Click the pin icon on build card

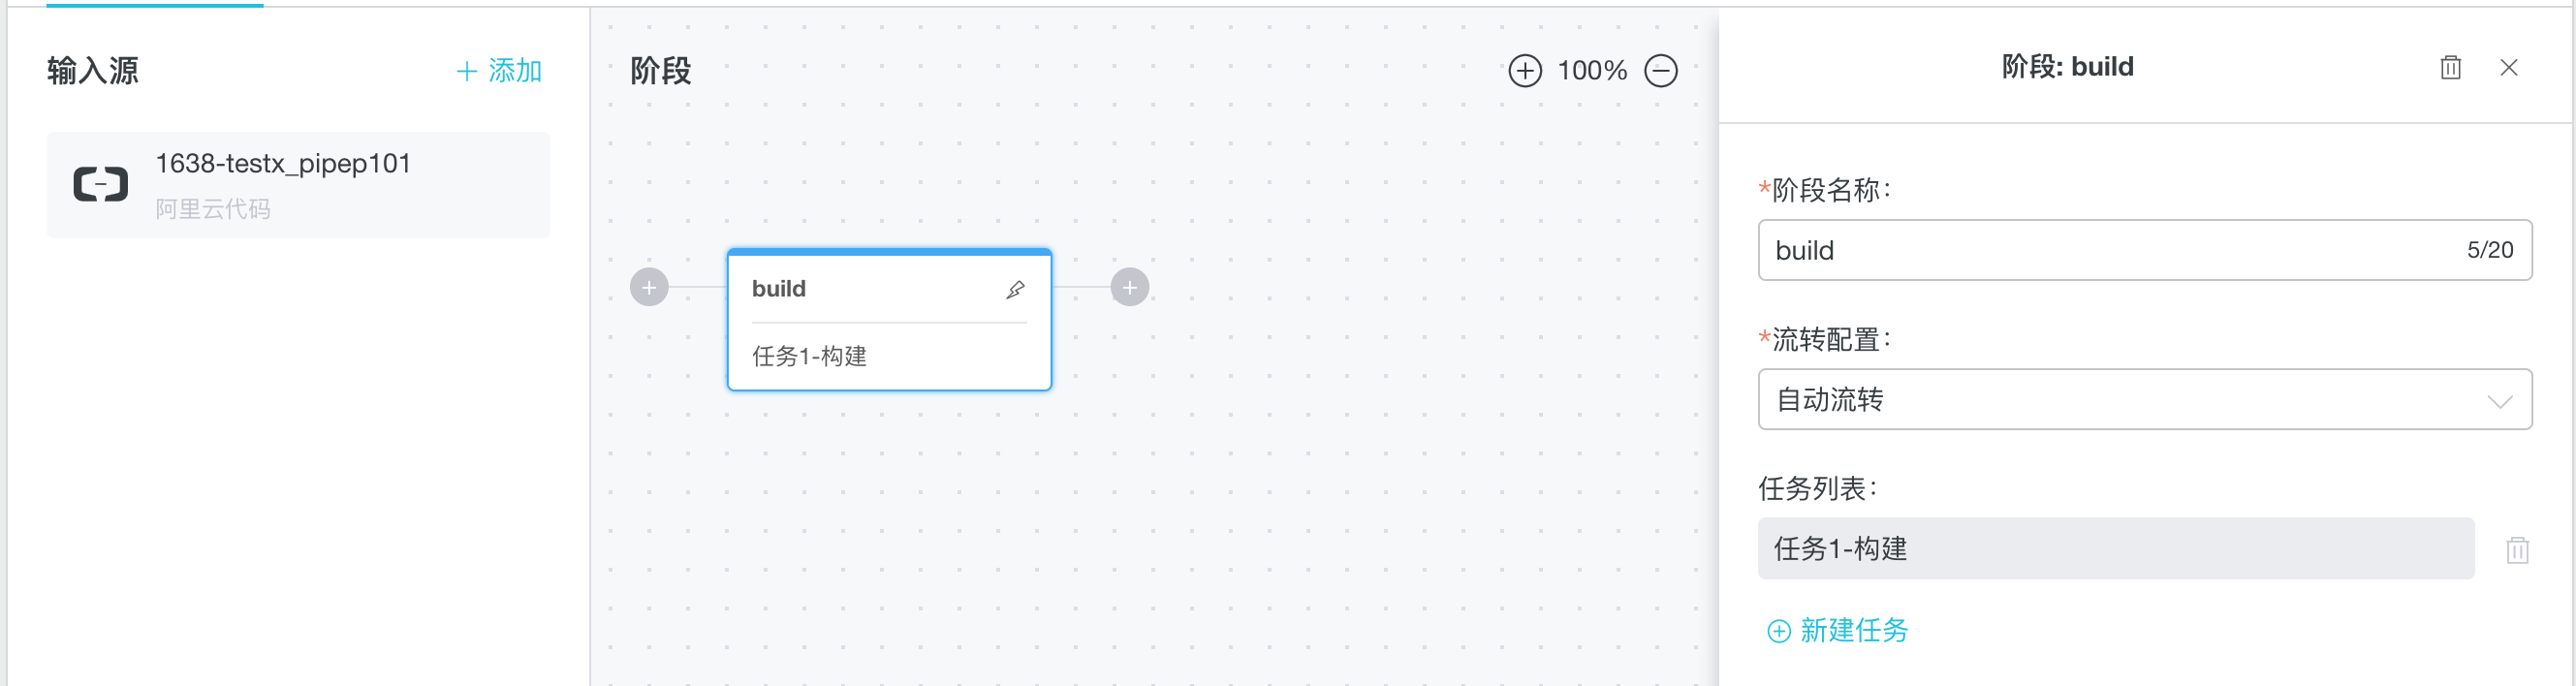(x=1015, y=290)
